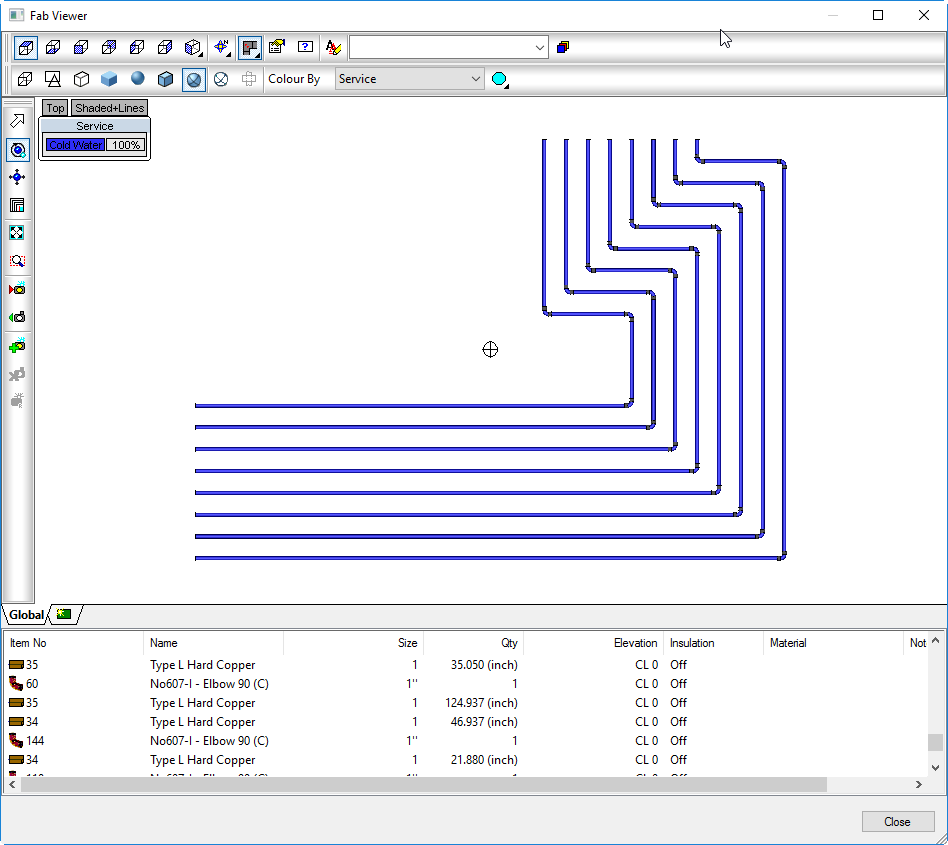Toggle the highlighted shaded-with-lines sphere button
The height and width of the screenshot is (845, 948).
tap(194, 79)
